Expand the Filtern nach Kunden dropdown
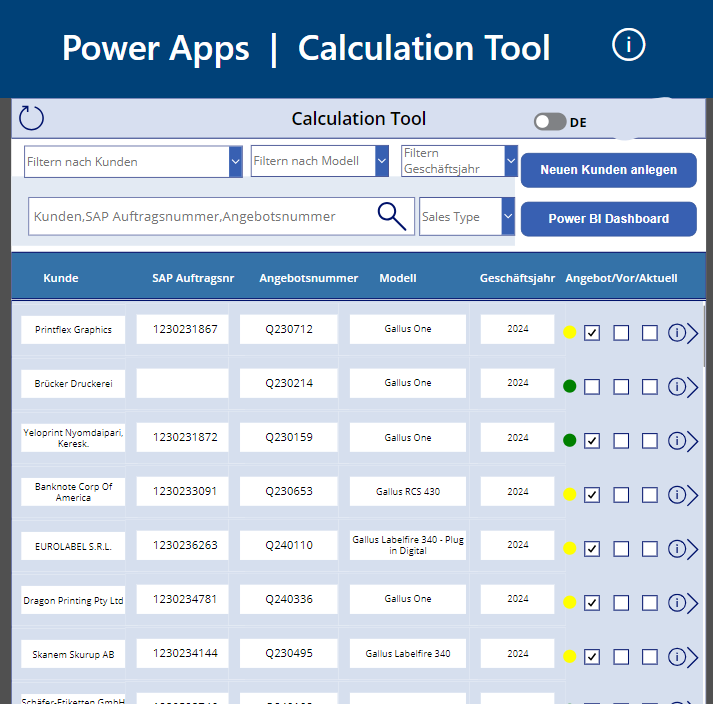Image resolution: width=713 pixels, height=704 pixels. tap(235, 161)
